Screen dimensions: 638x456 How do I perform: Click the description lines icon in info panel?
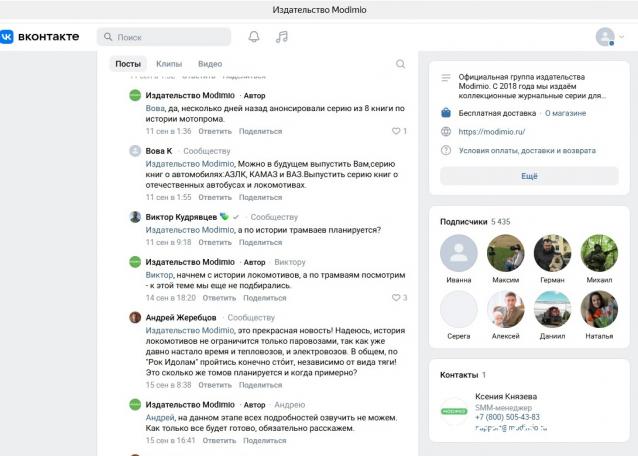tap(446, 77)
